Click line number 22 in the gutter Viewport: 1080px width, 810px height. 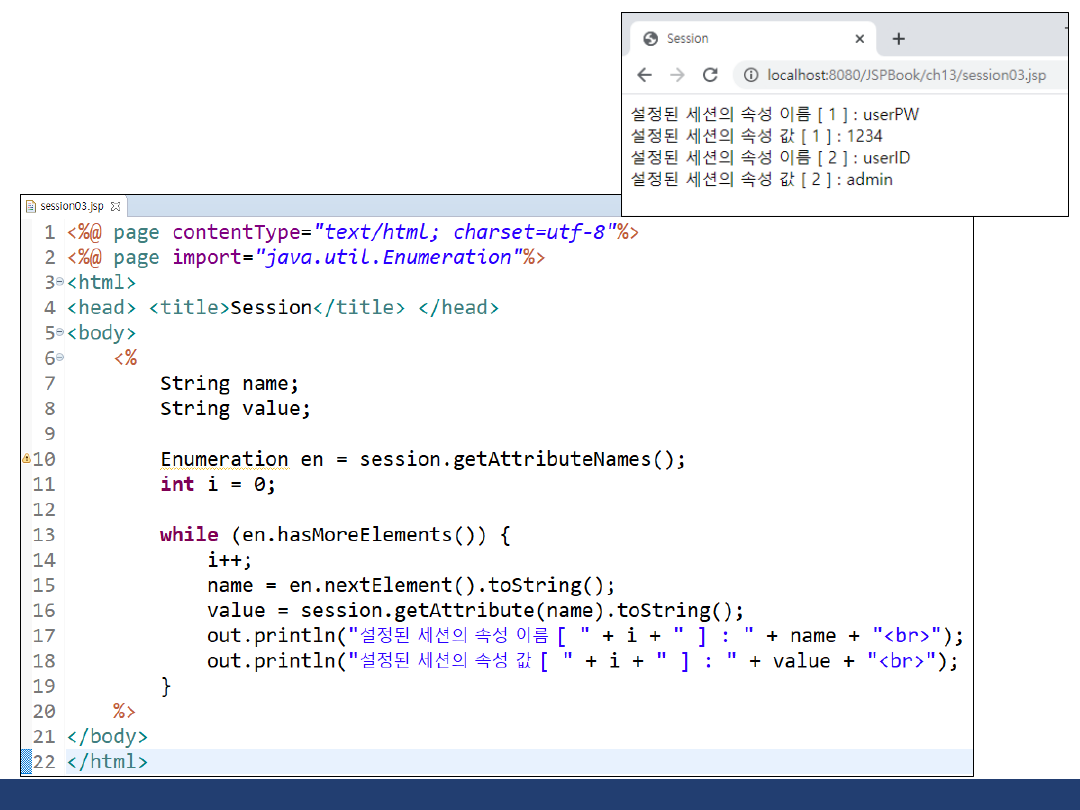(44, 761)
